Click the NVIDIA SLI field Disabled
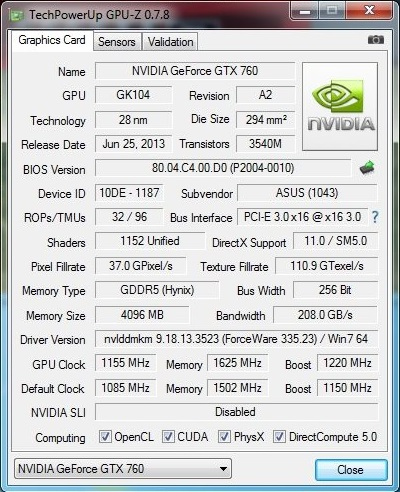Image resolution: width=400 pixels, height=492 pixels. [x=236, y=412]
